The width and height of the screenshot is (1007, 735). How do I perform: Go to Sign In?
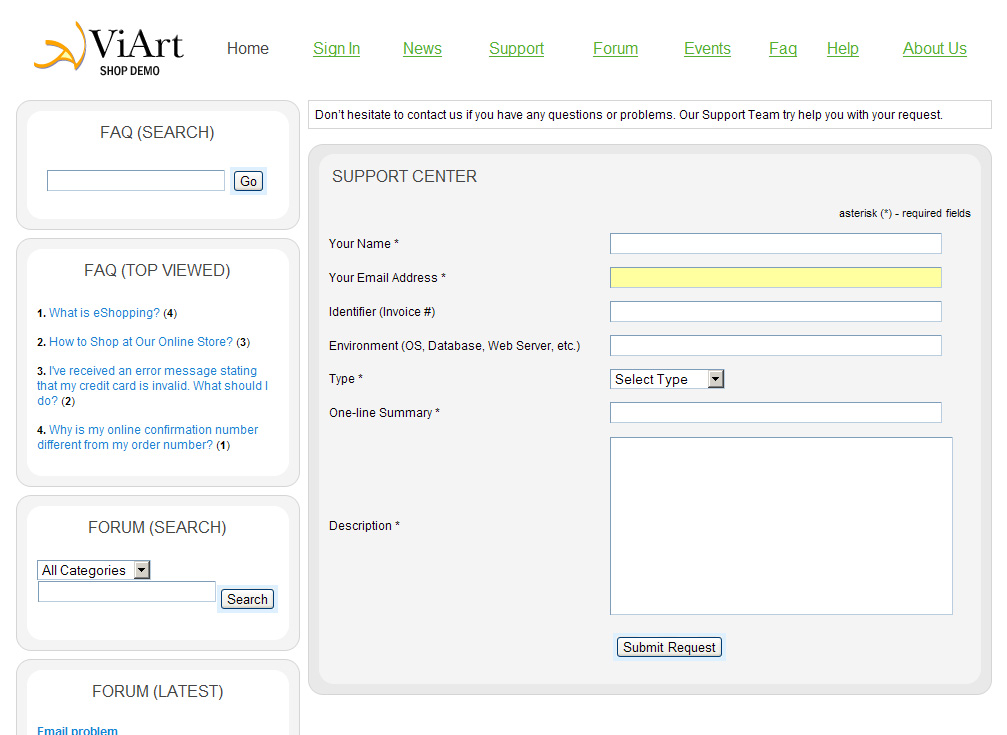(x=337, y=49)
